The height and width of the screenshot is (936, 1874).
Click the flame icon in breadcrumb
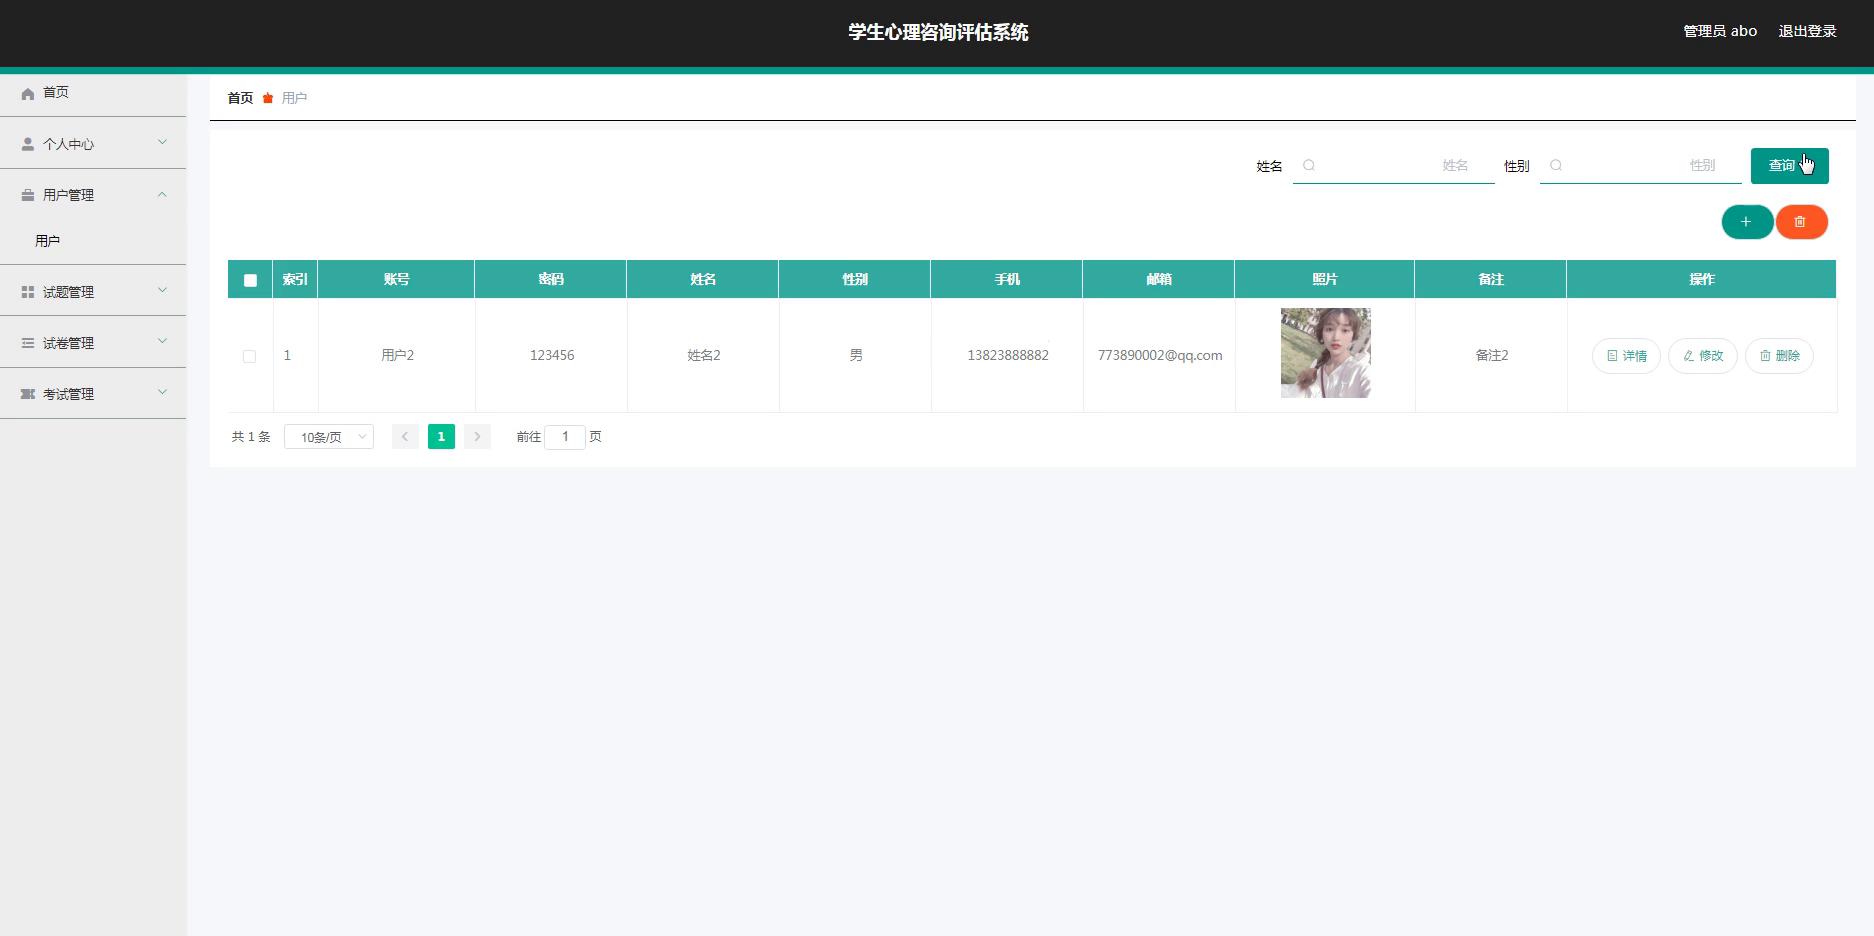click(x=268, y=98)
